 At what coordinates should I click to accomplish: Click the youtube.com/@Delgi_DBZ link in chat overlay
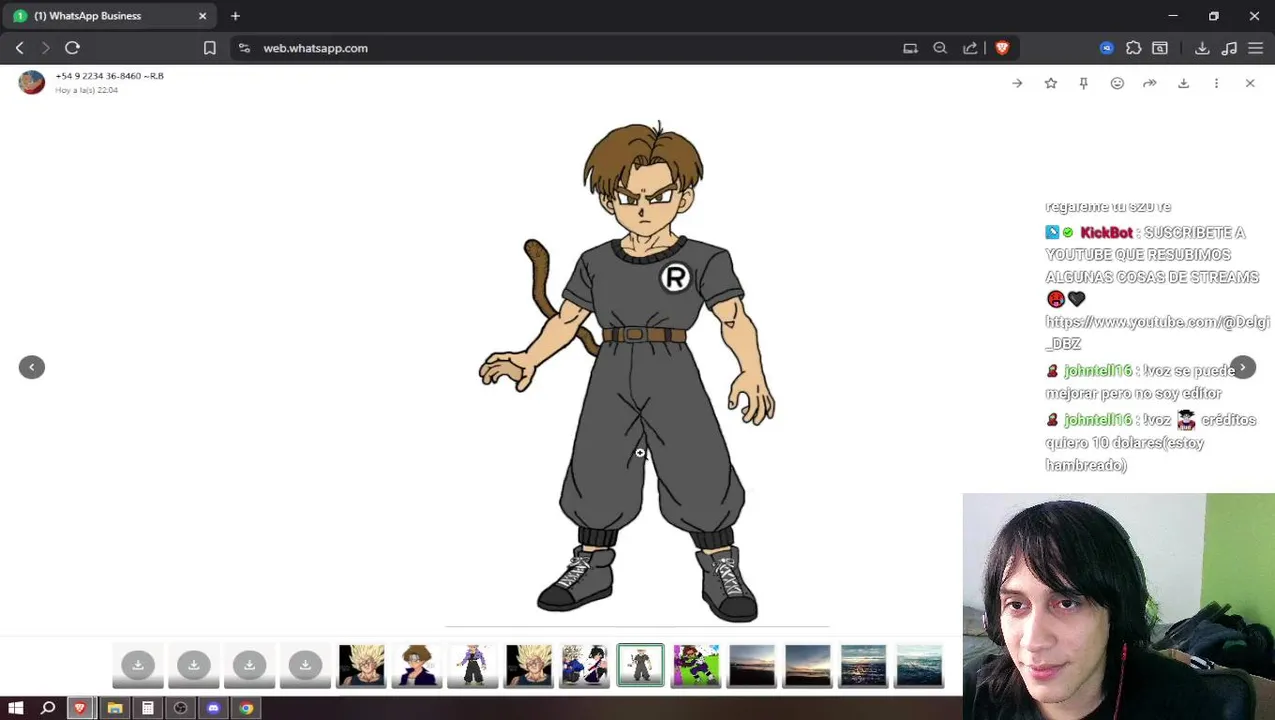pyautogui.click(x=1157, y=332)
